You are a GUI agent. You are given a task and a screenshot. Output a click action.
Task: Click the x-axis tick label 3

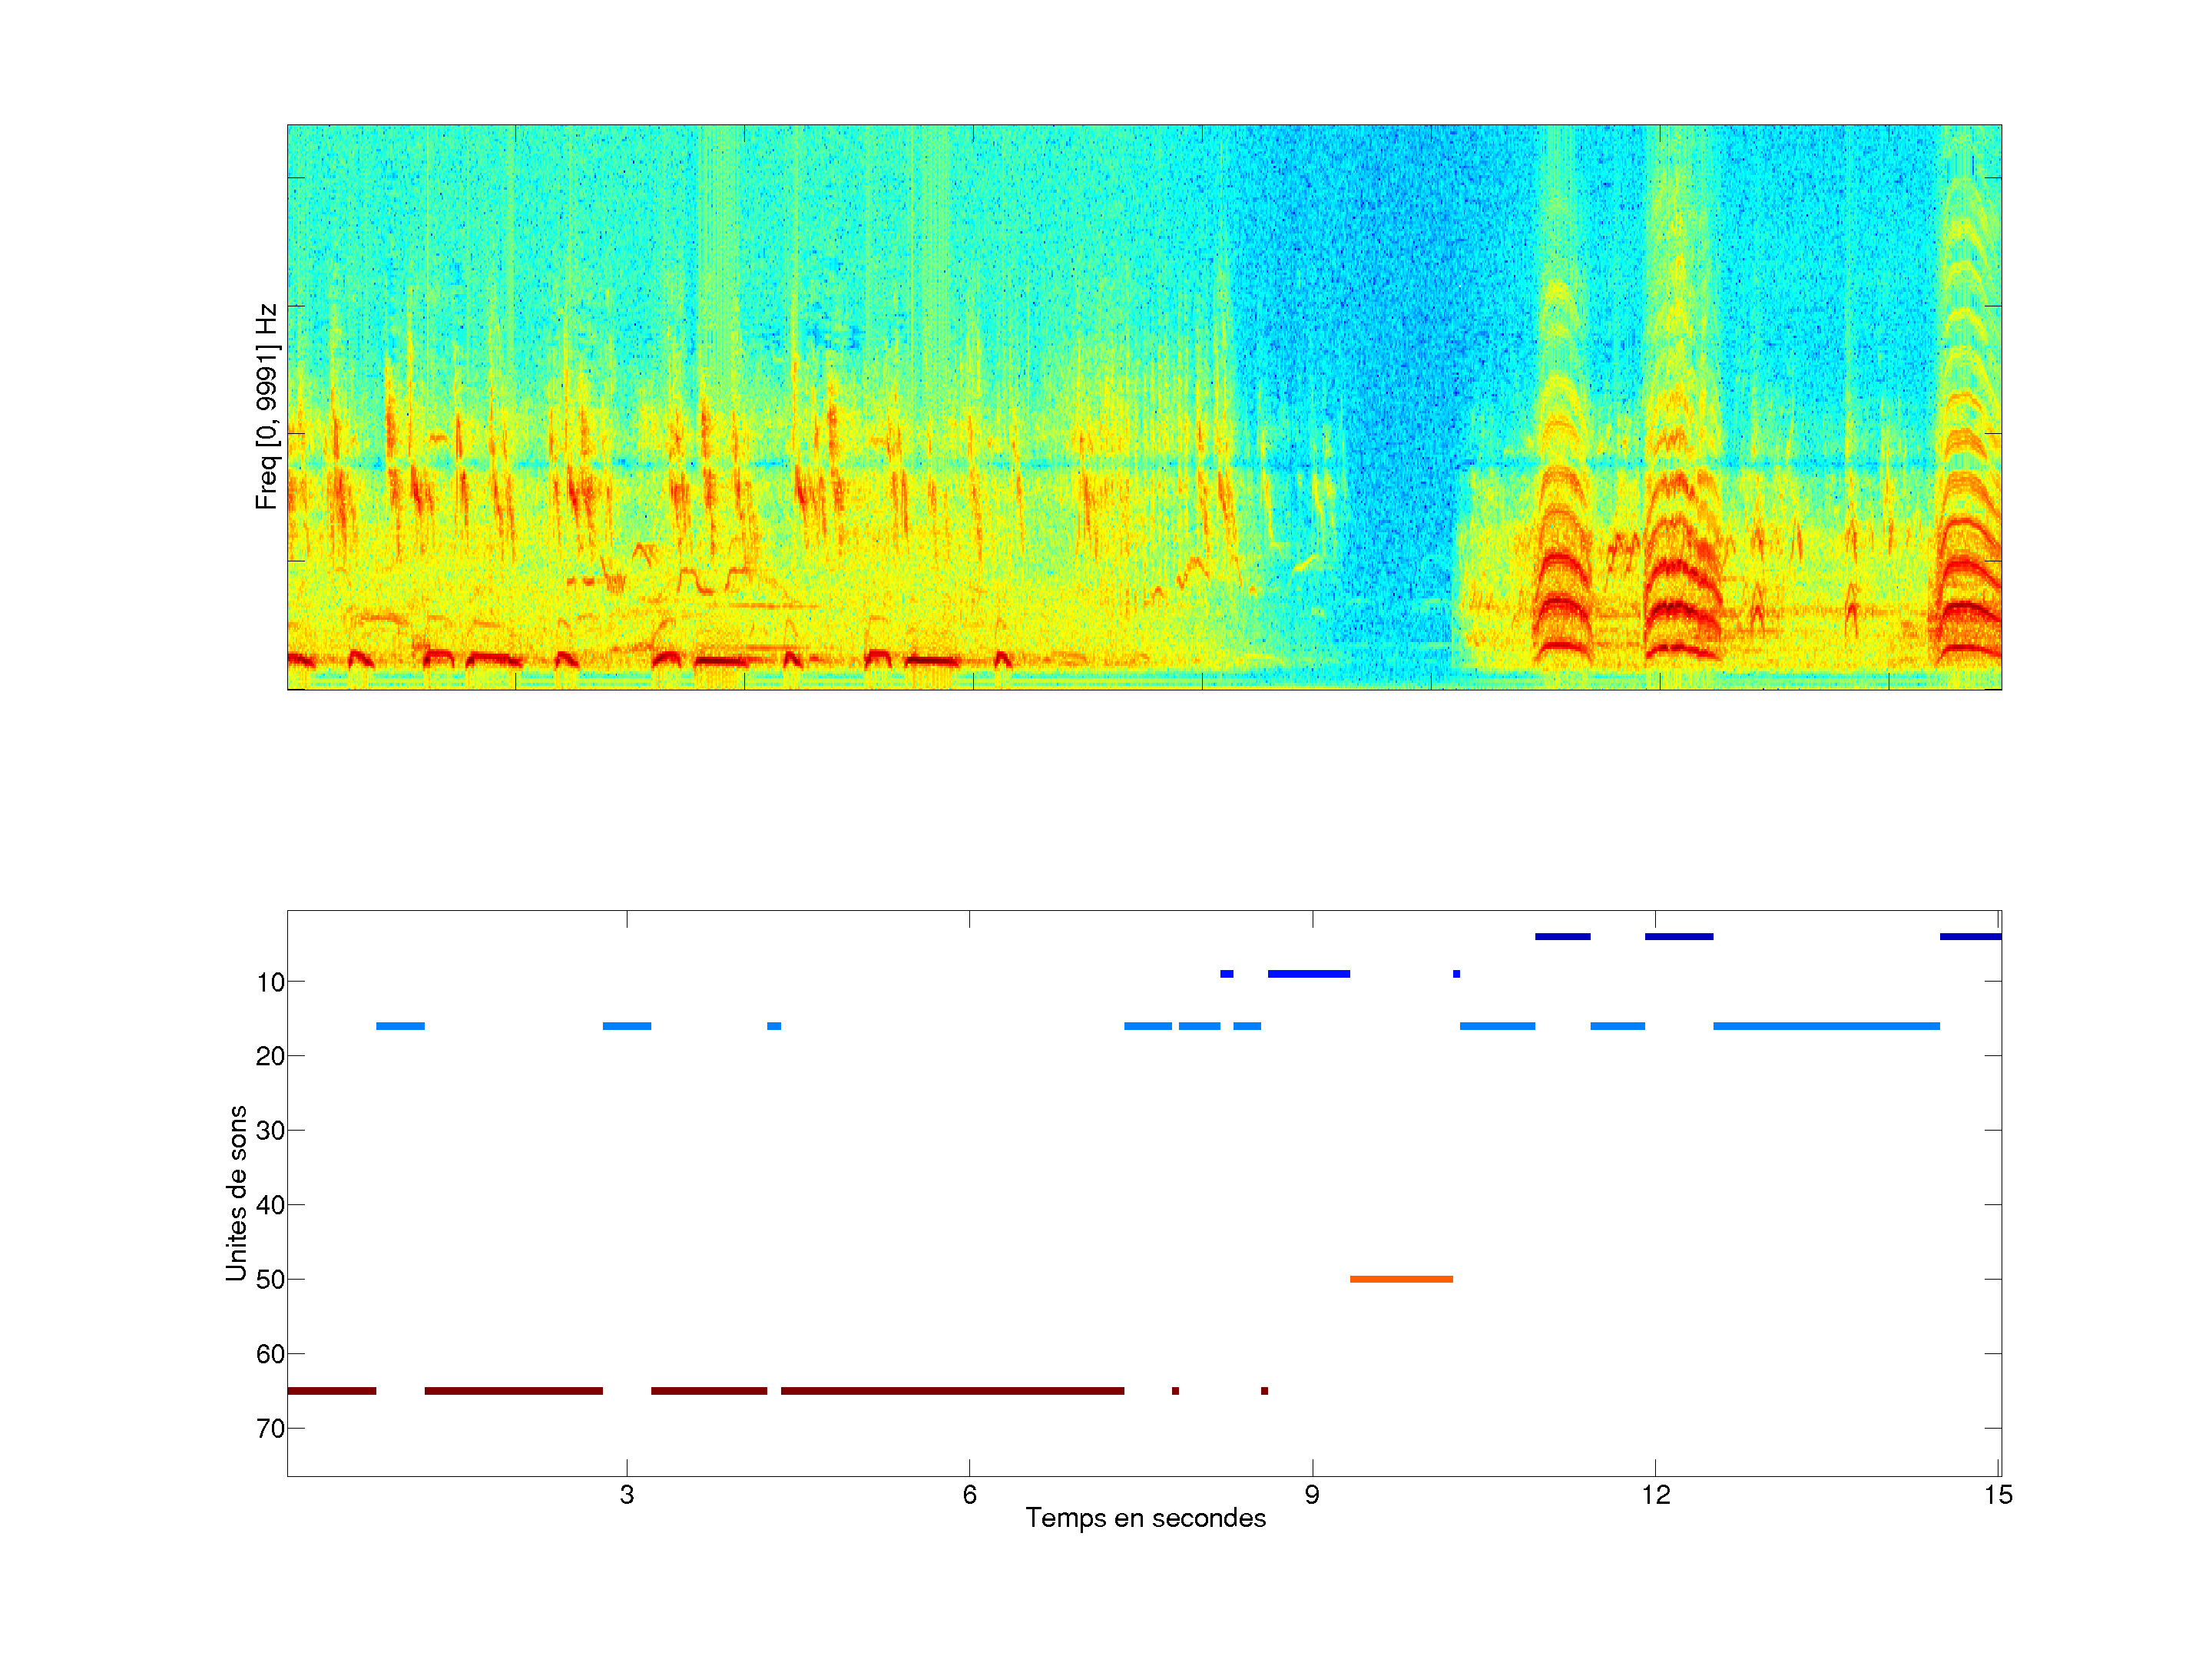(x=626, y=1495)
